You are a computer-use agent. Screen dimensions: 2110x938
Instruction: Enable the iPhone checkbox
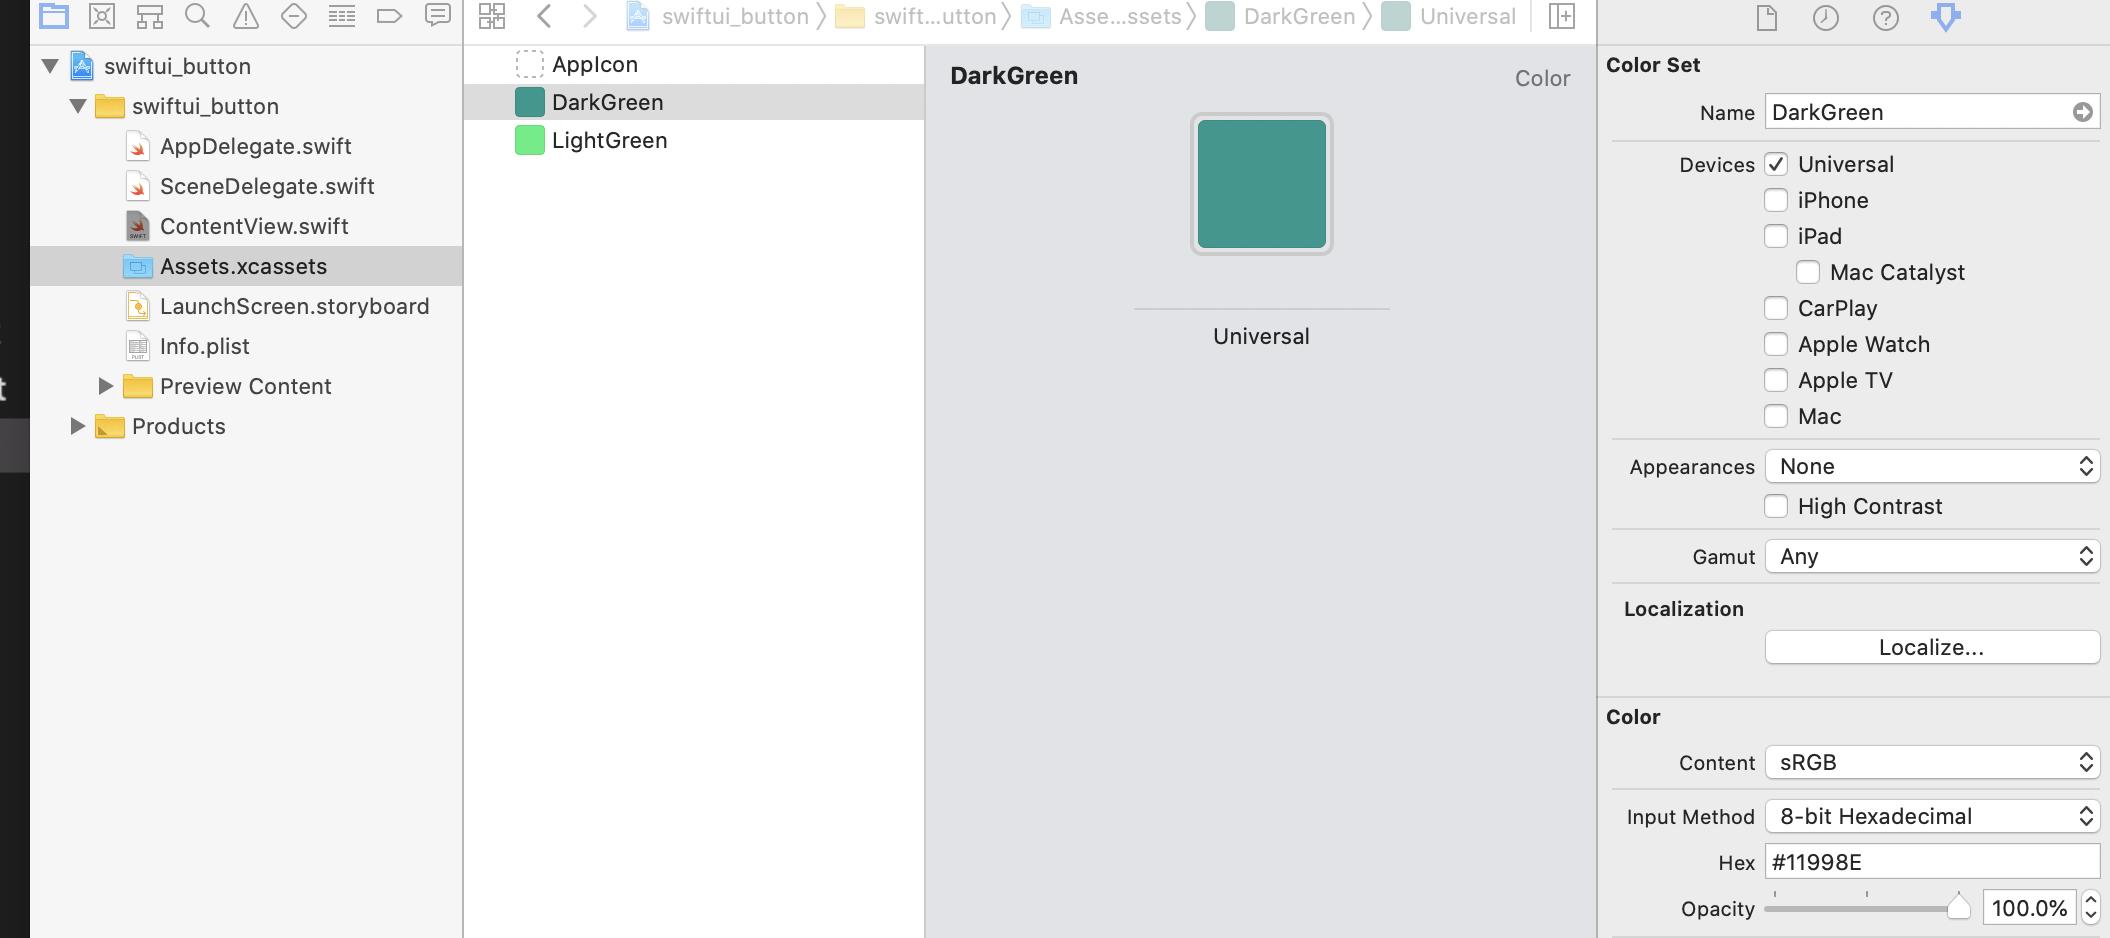[x=1776, y=200]
